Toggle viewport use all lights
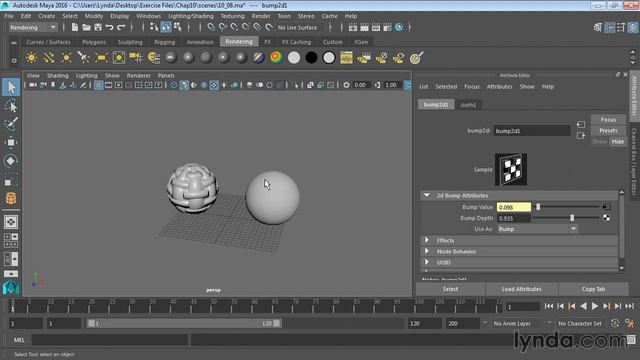 coord(224,85)
